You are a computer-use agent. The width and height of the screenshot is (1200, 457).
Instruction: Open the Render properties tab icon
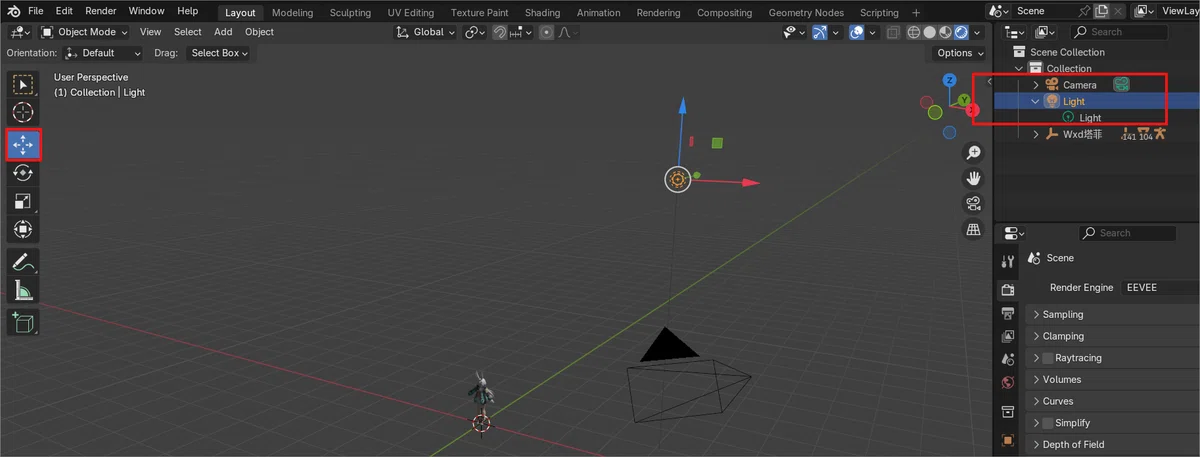click(x=1008, y=290)
